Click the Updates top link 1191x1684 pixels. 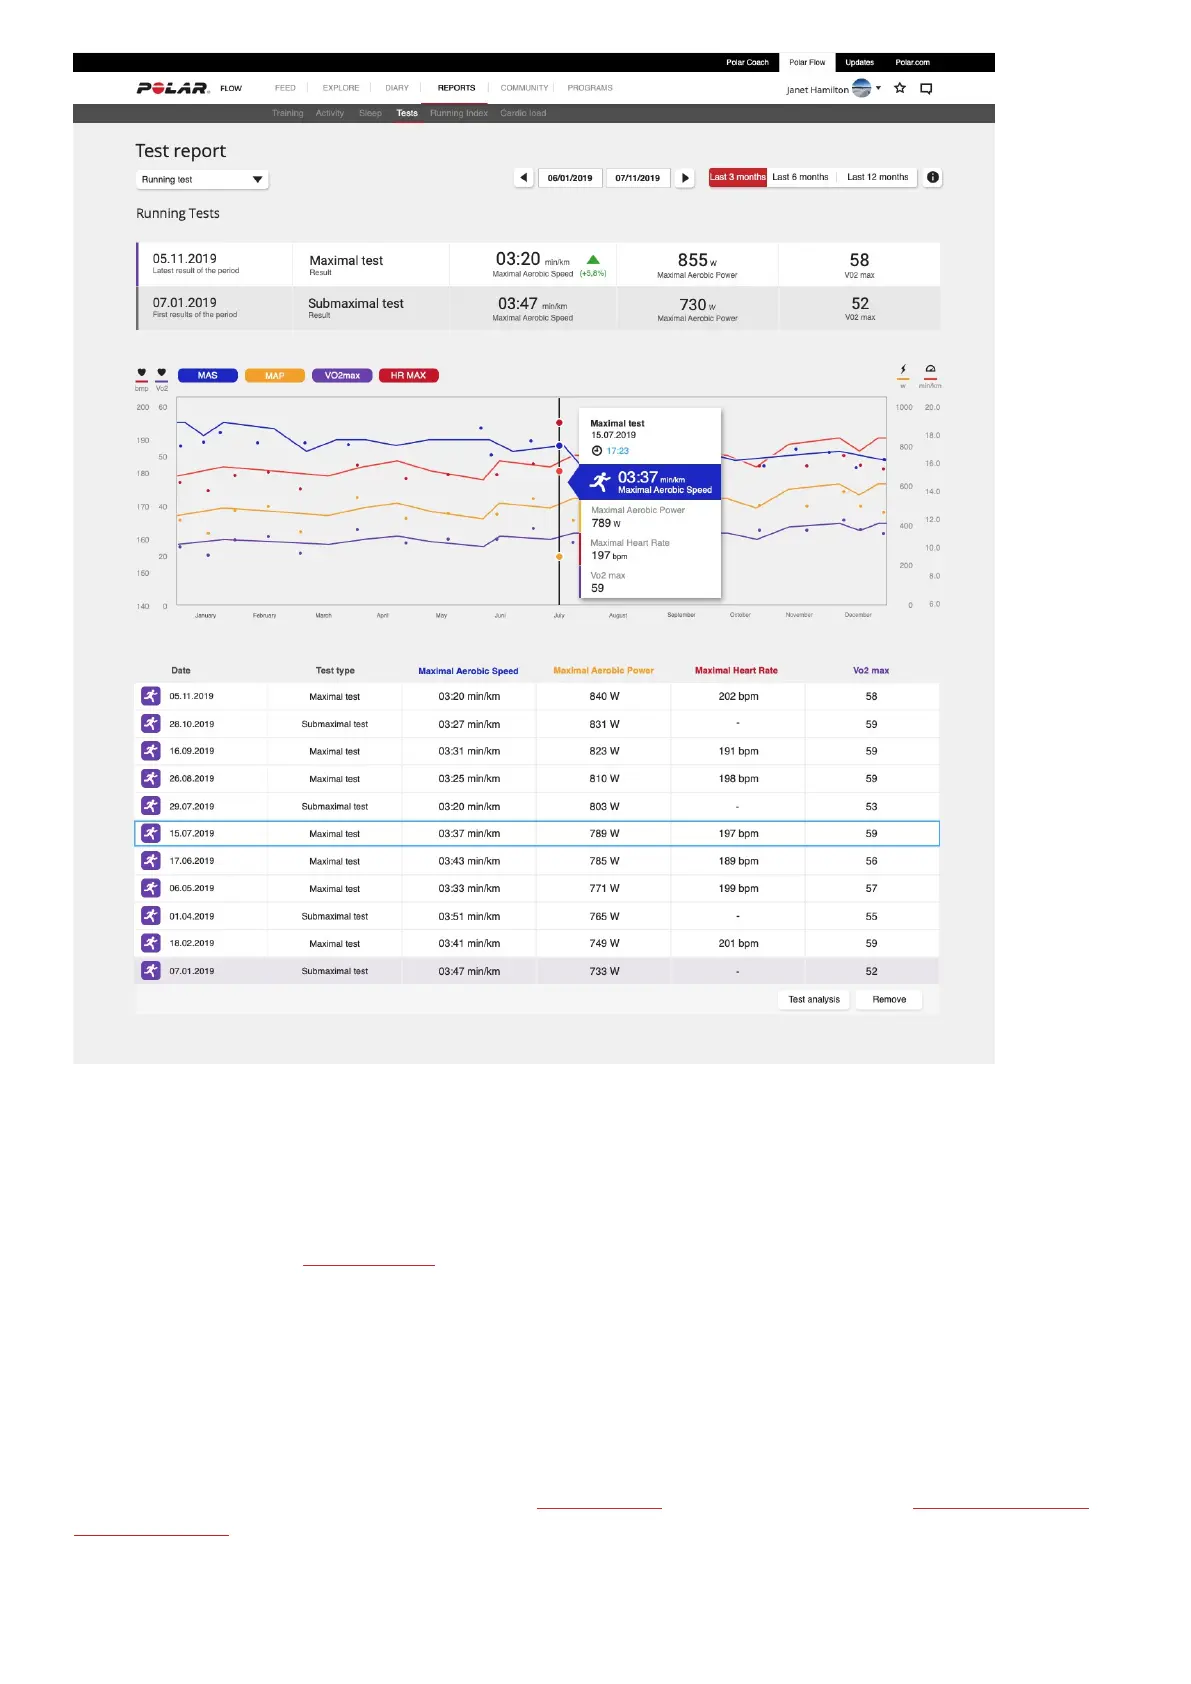tap(860, 62)
